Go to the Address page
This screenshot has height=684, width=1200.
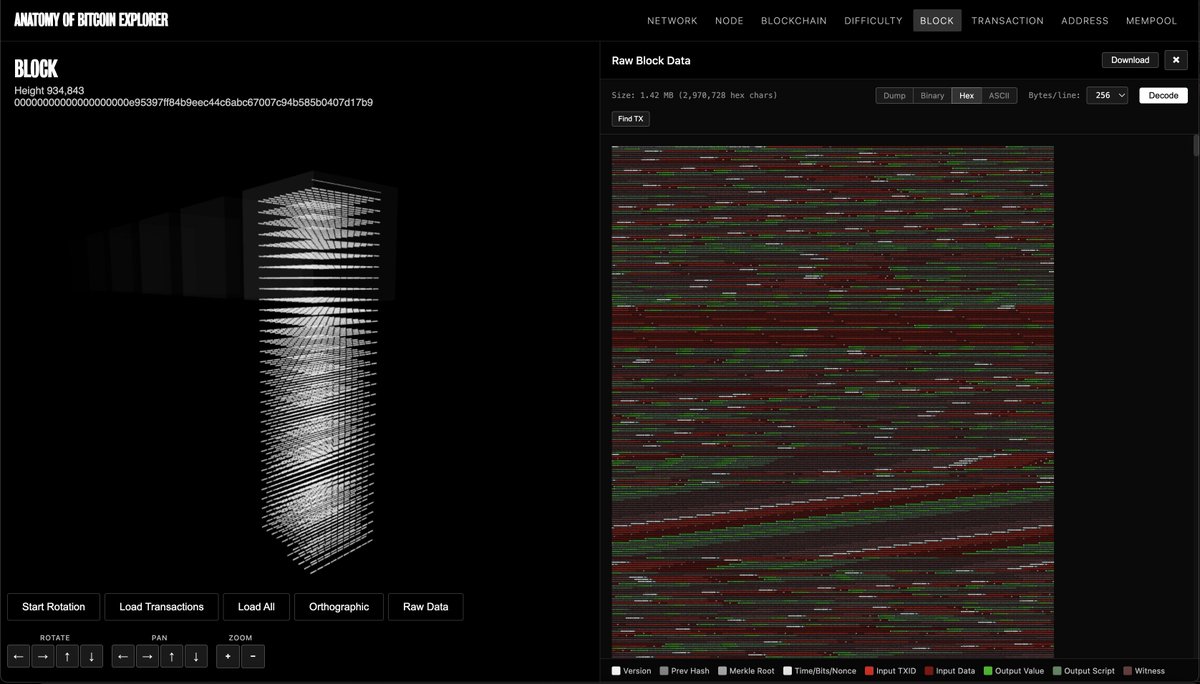pyautogui.click(x=1085, y=20)
